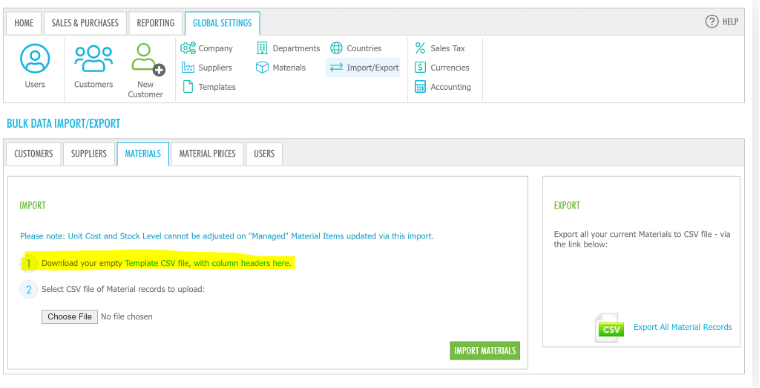The image size is (760, 388).
Task: Switch to the Reporting tab
Action: 156,23
